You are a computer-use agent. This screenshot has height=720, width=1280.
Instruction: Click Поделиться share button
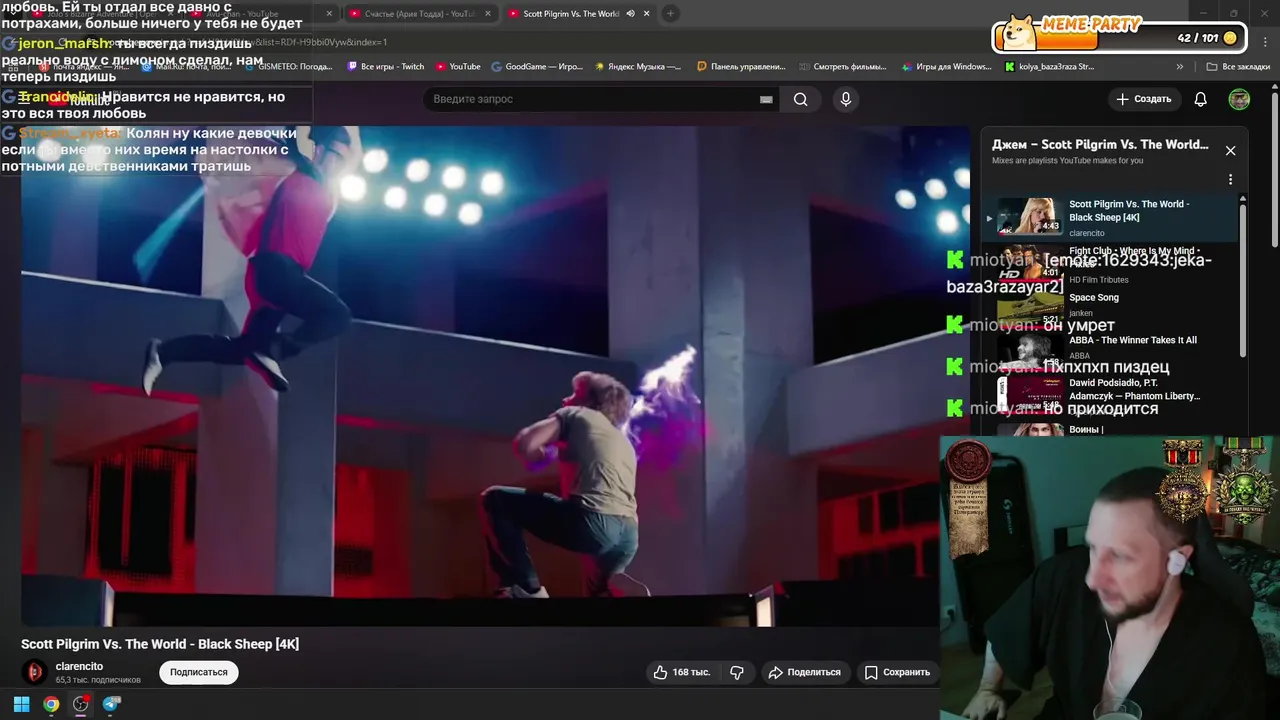[x=804, y=672]
